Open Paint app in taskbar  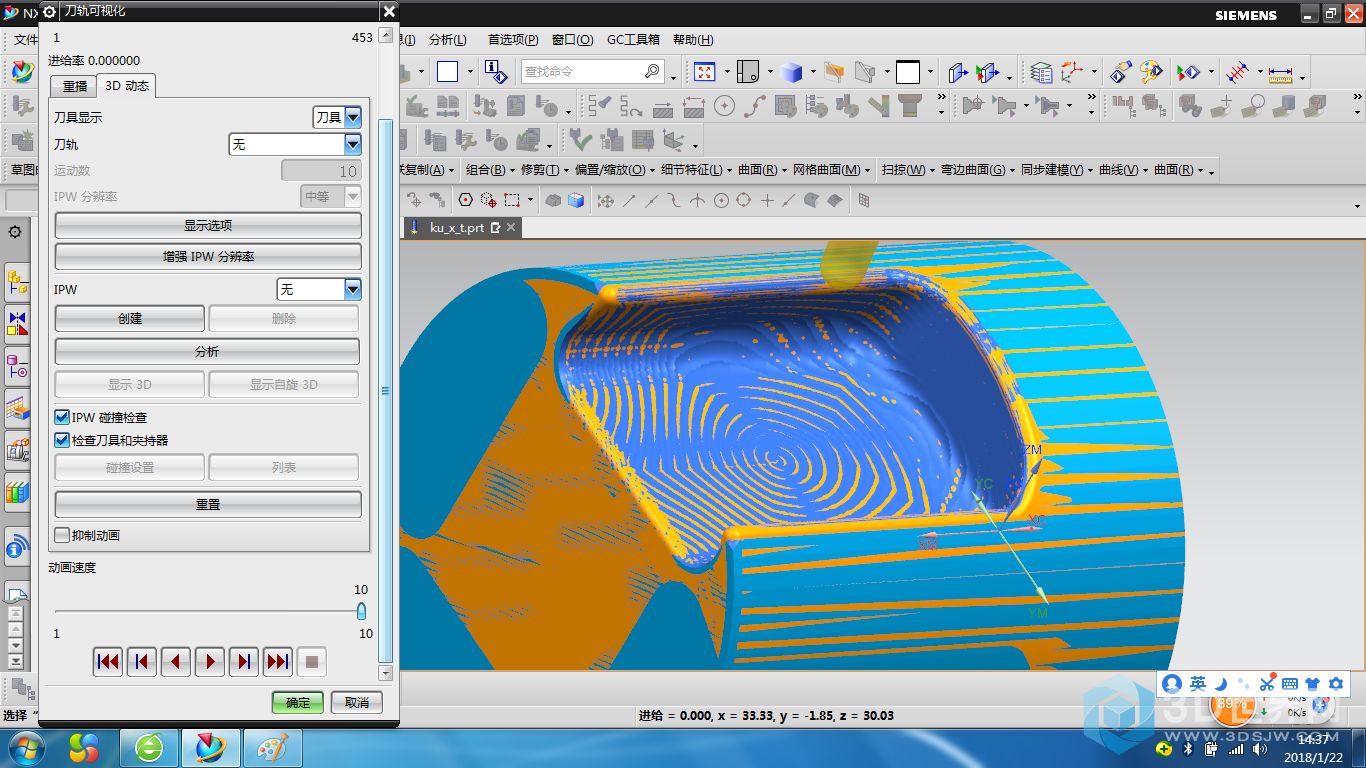272,748
